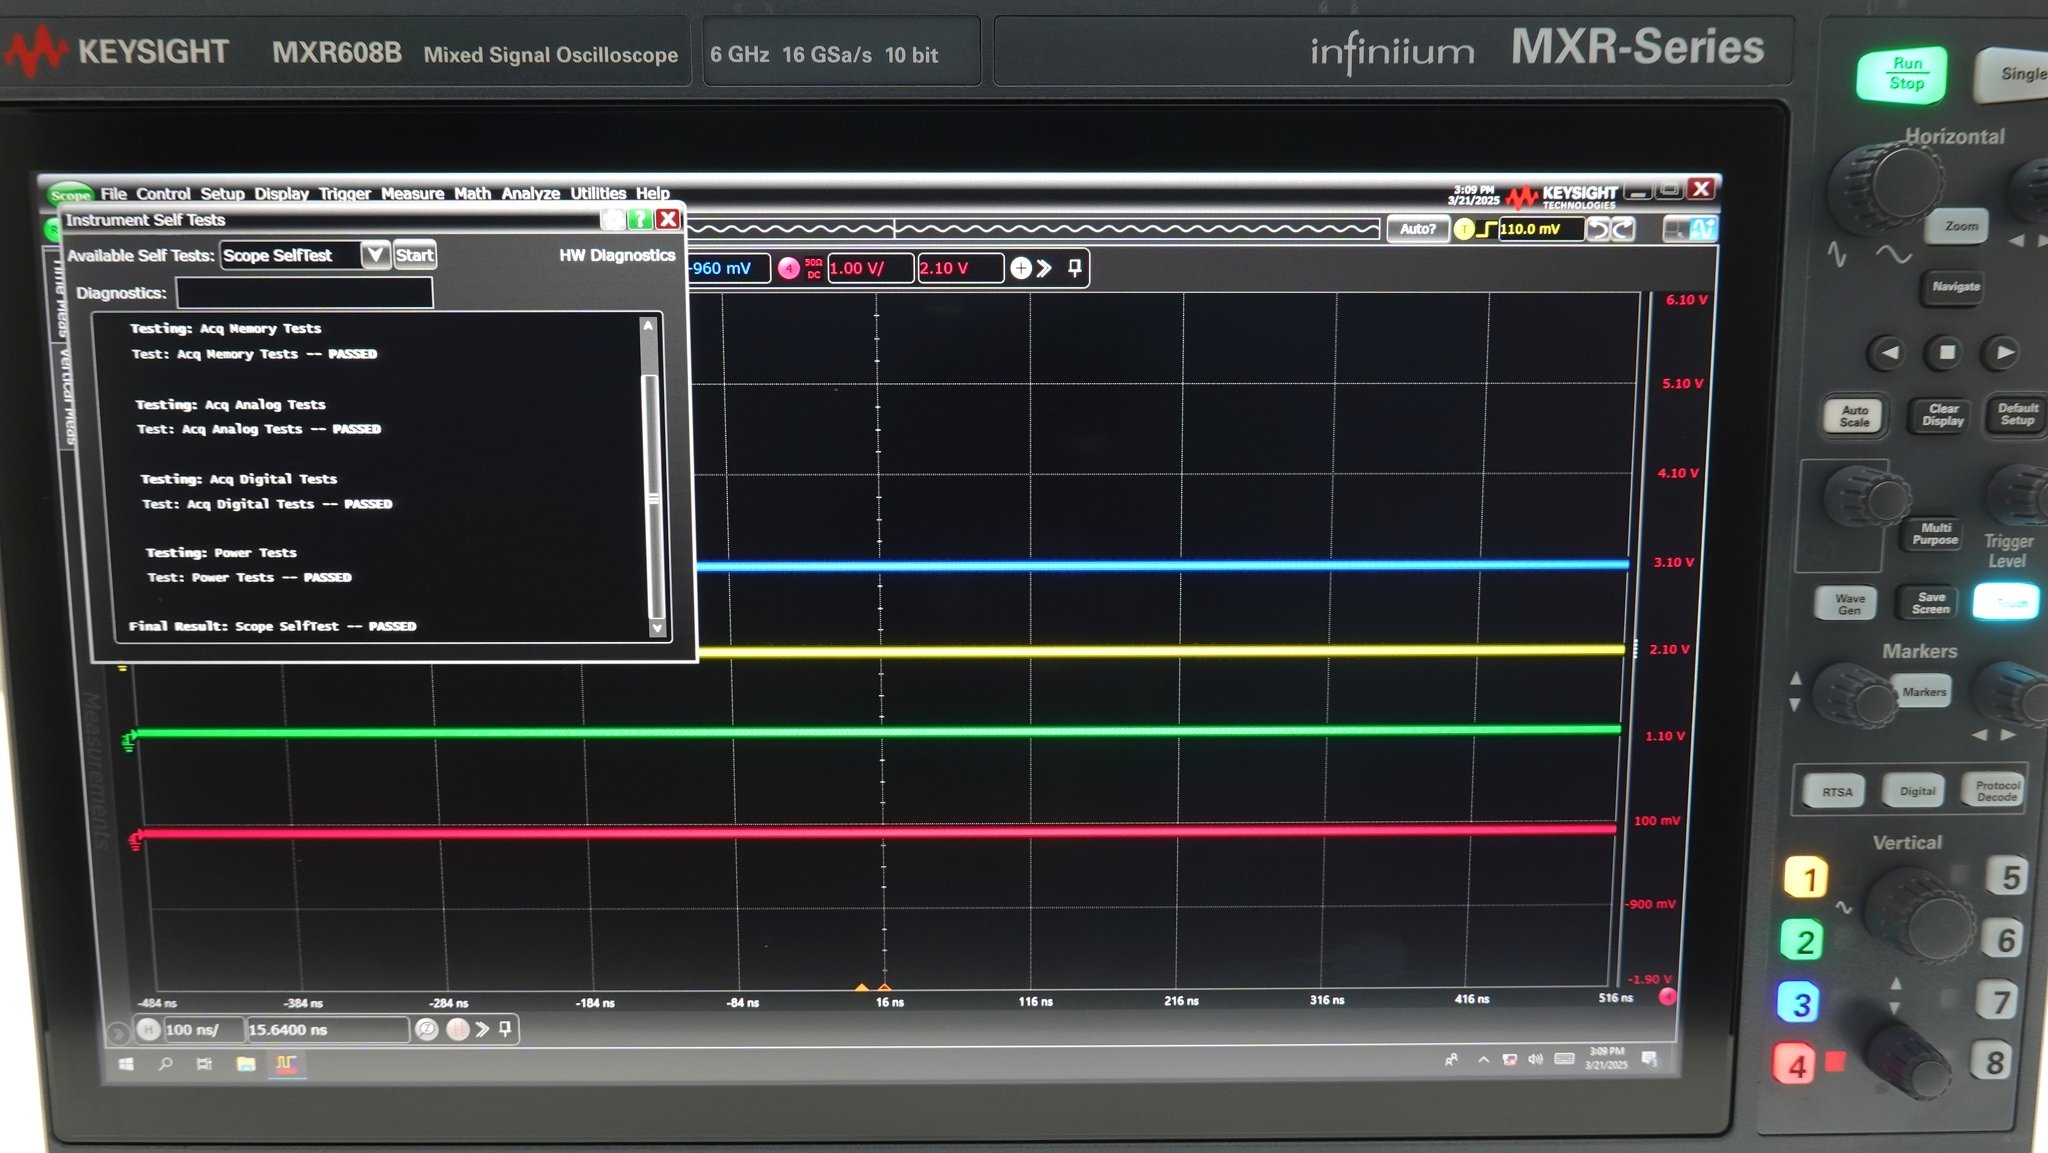Image resolution: width=2048 pixels, height=1153 pixels.
Task: Click the Infiniium scope taskbar icon
Action: coord(286,1064)
